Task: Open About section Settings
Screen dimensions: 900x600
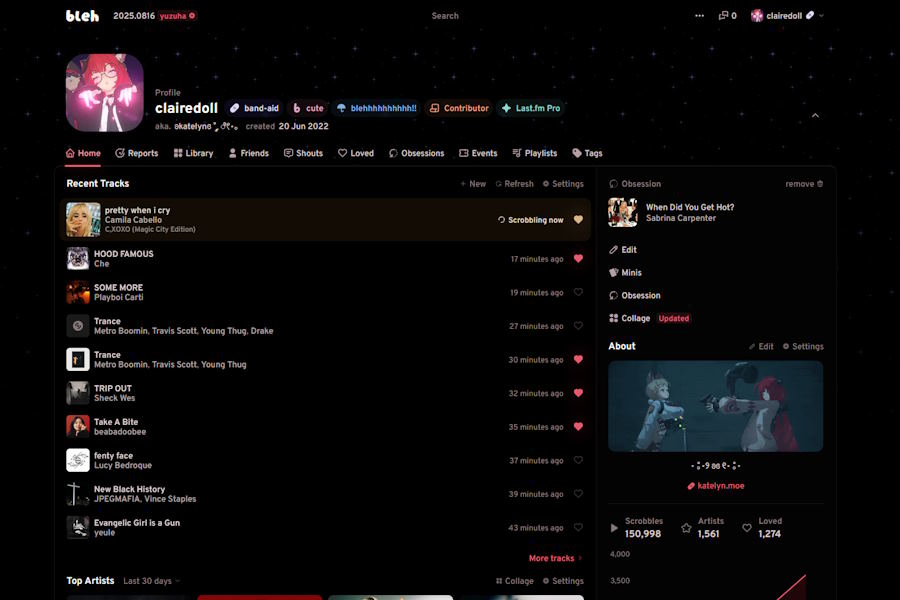Action: [x=803, y=346]
